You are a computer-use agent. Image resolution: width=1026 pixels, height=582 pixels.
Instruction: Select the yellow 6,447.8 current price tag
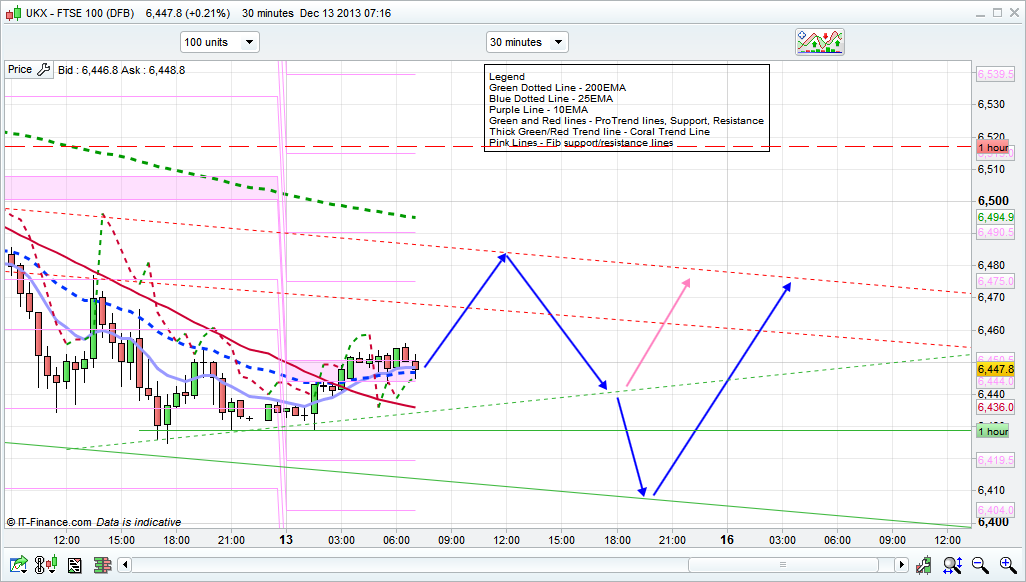pos(995,369)
